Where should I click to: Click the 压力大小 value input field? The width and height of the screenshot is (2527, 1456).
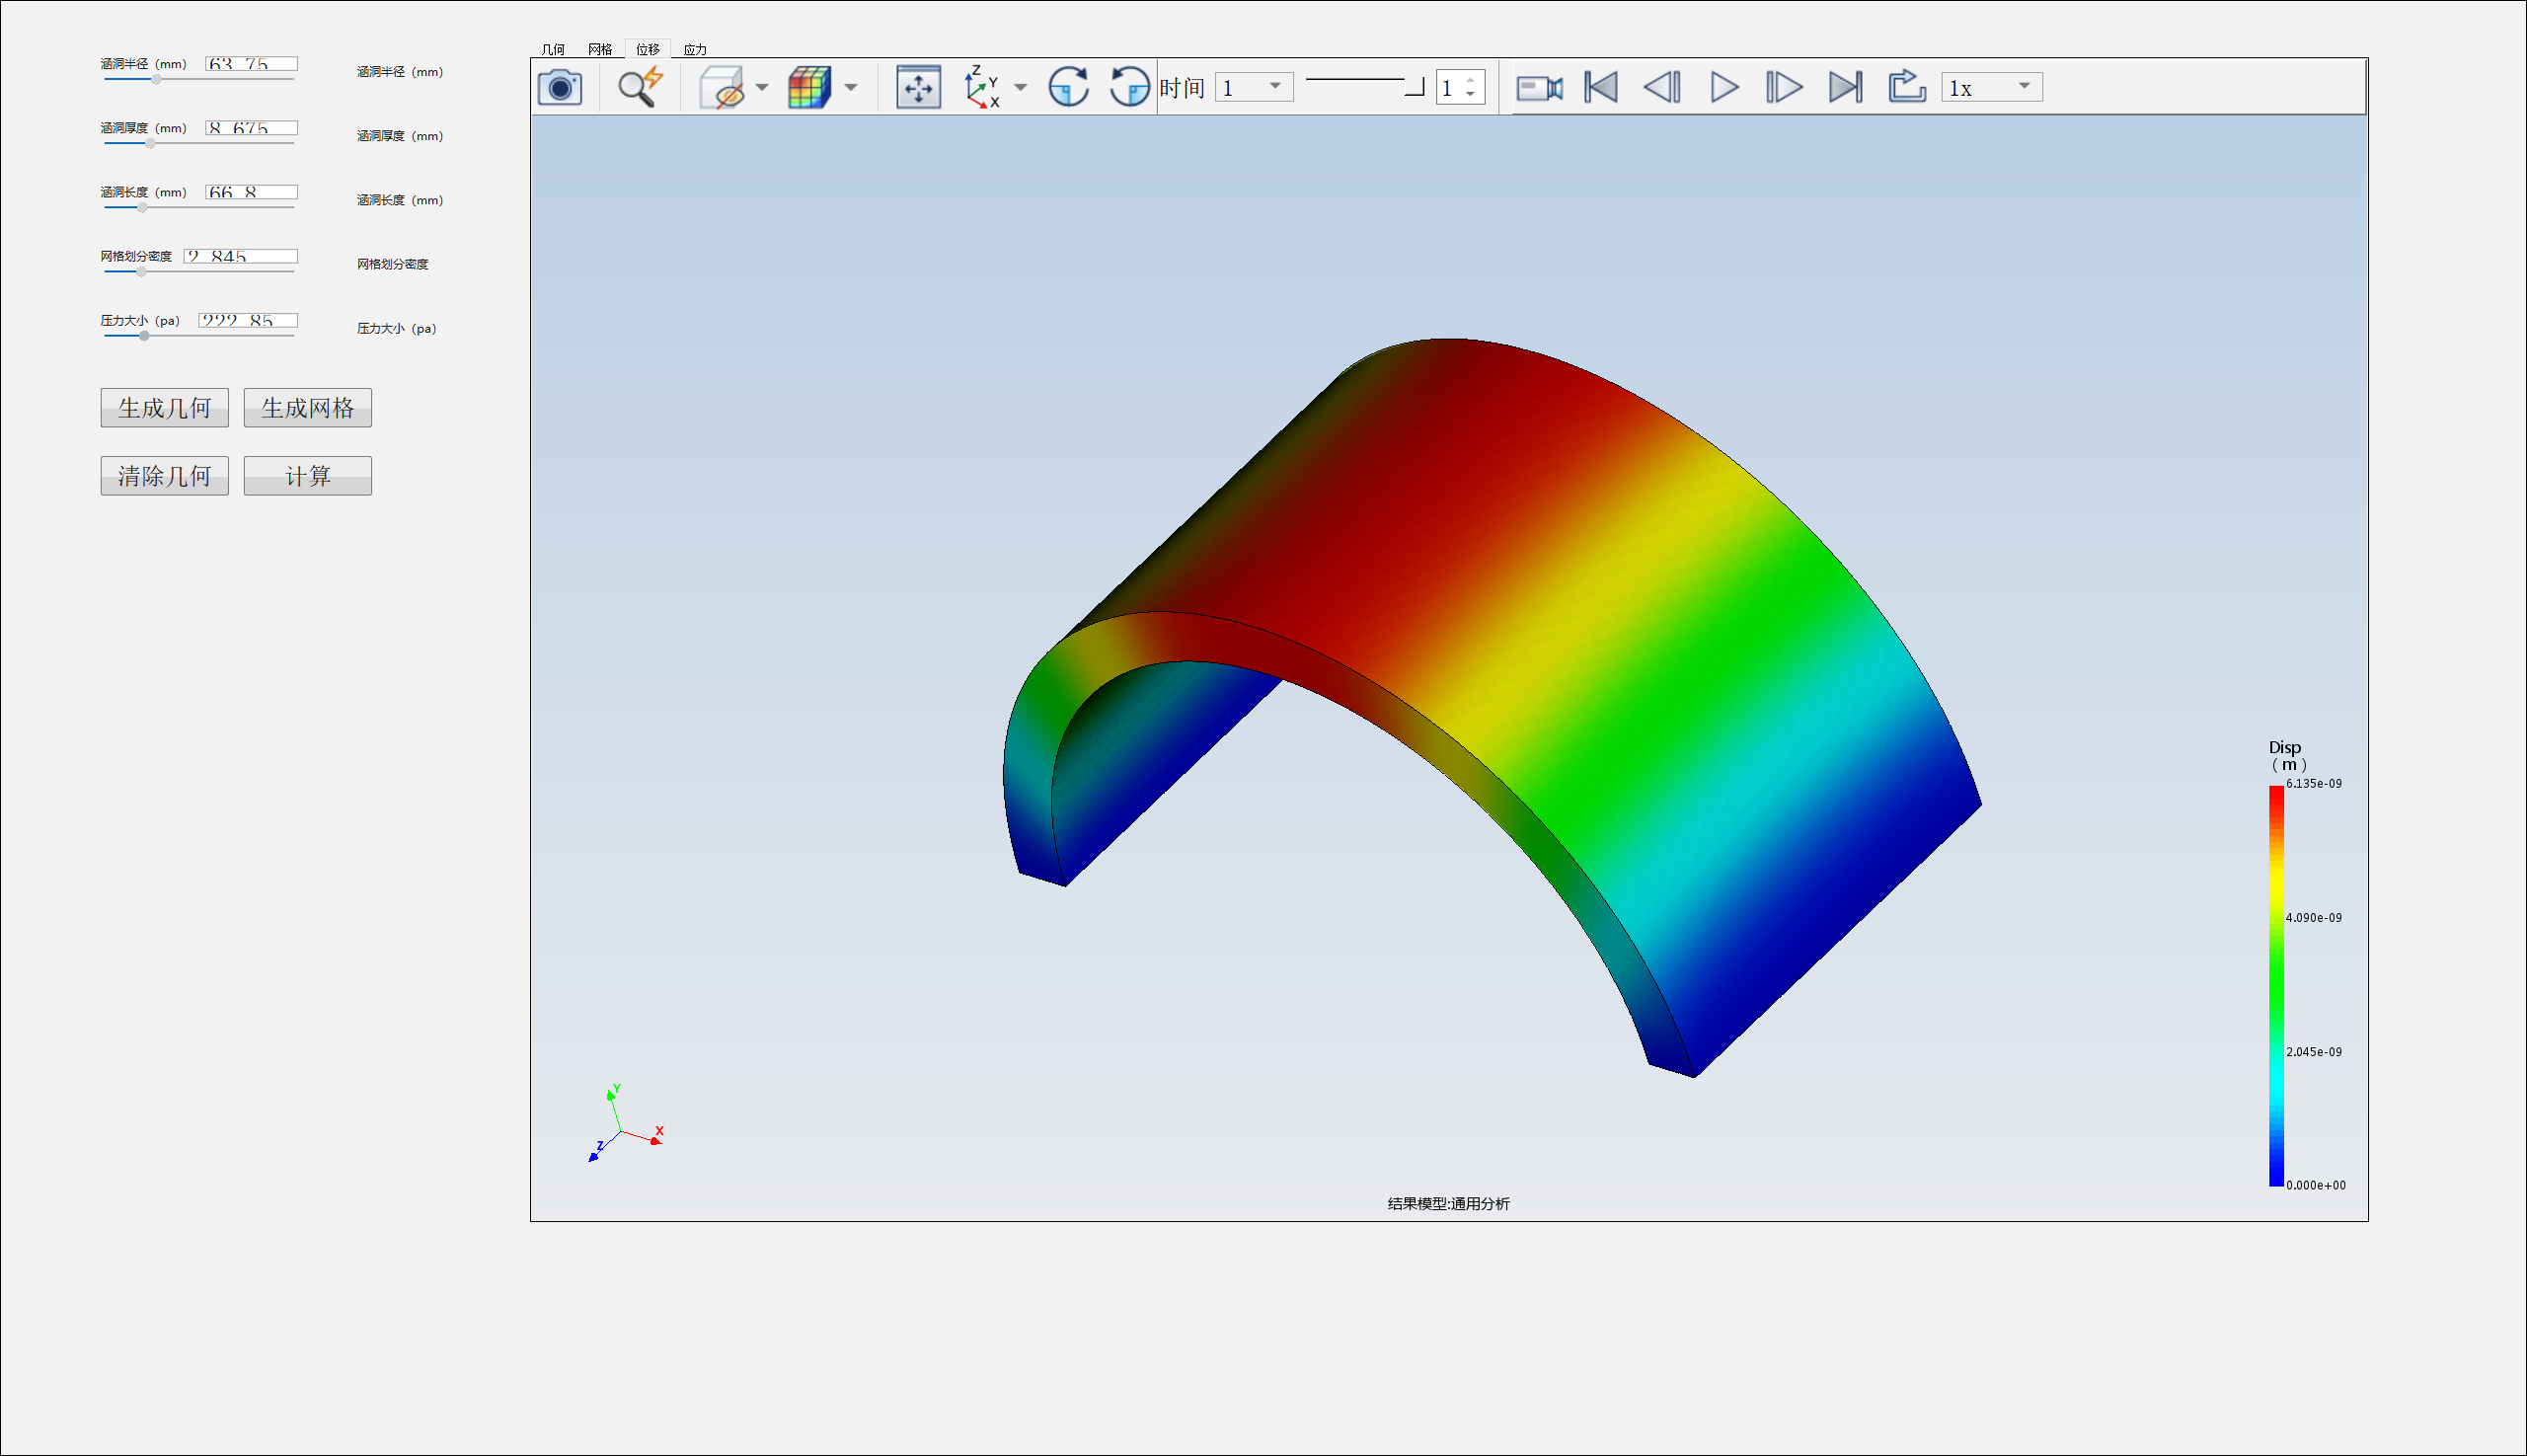coord(248,320)
